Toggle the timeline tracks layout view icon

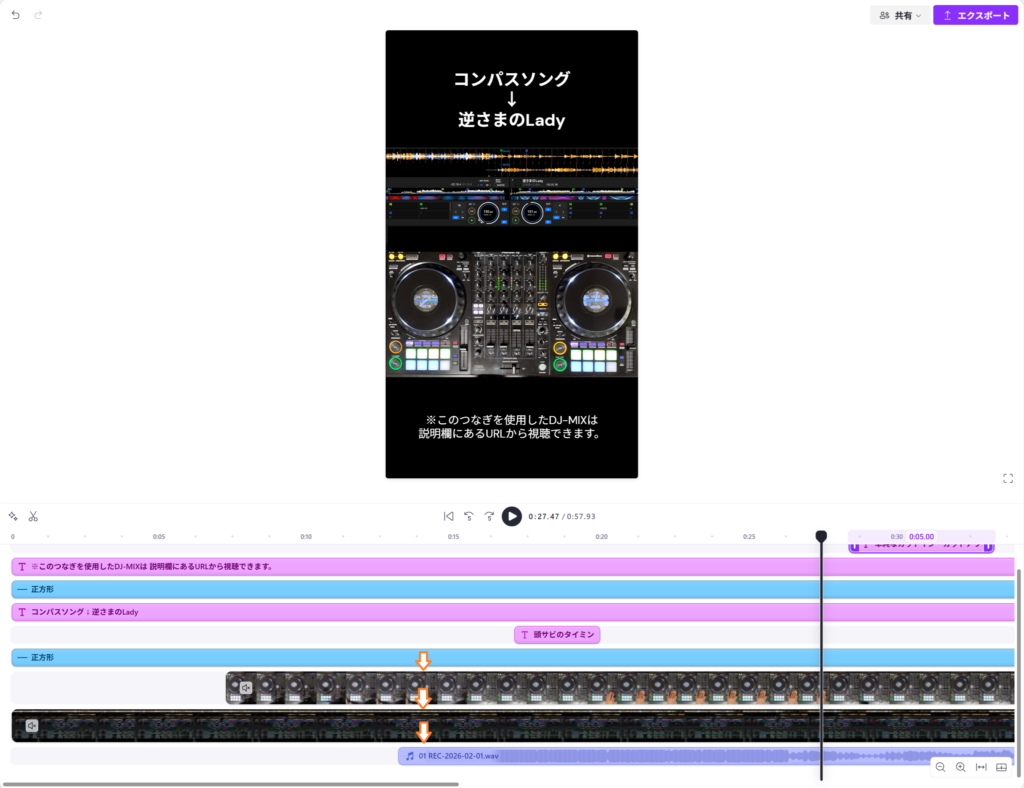click(x=1002, y=767)
